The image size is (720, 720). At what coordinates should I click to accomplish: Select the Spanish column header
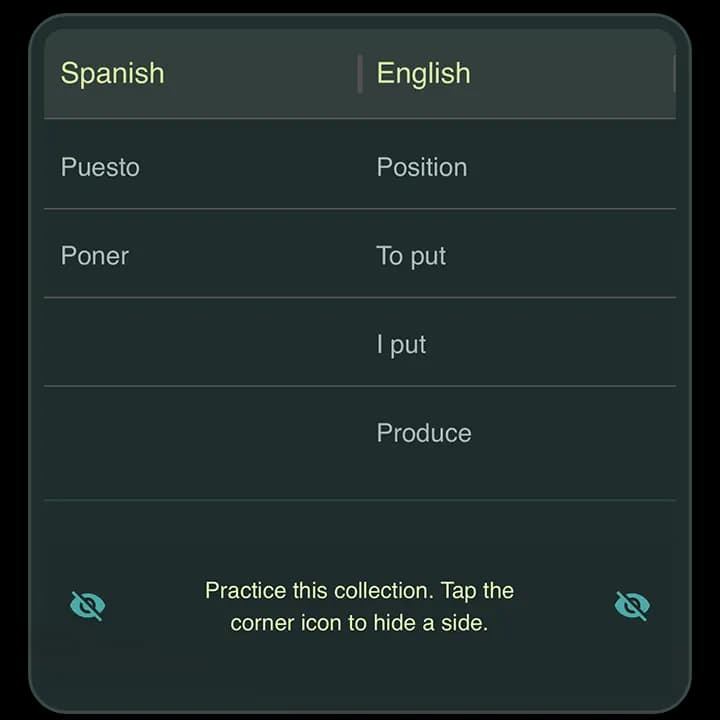pos(112,73)
